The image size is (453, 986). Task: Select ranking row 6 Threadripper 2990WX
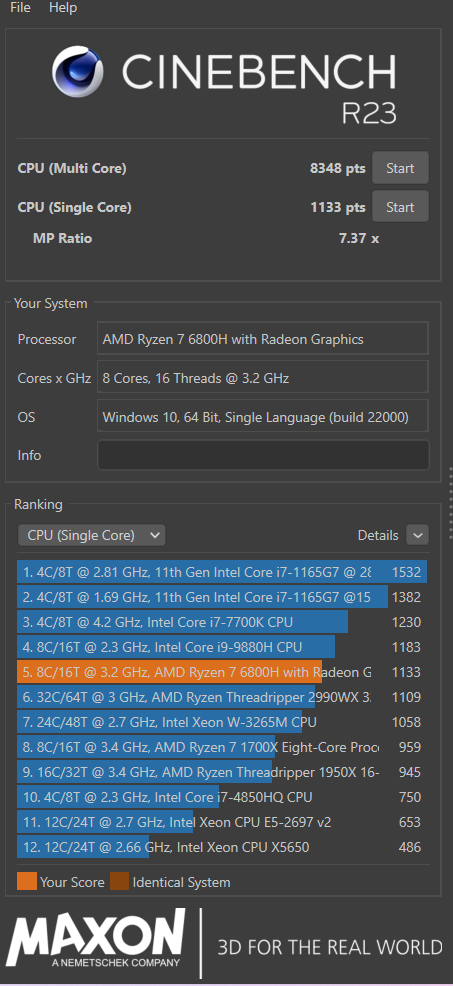coord(222,697)
